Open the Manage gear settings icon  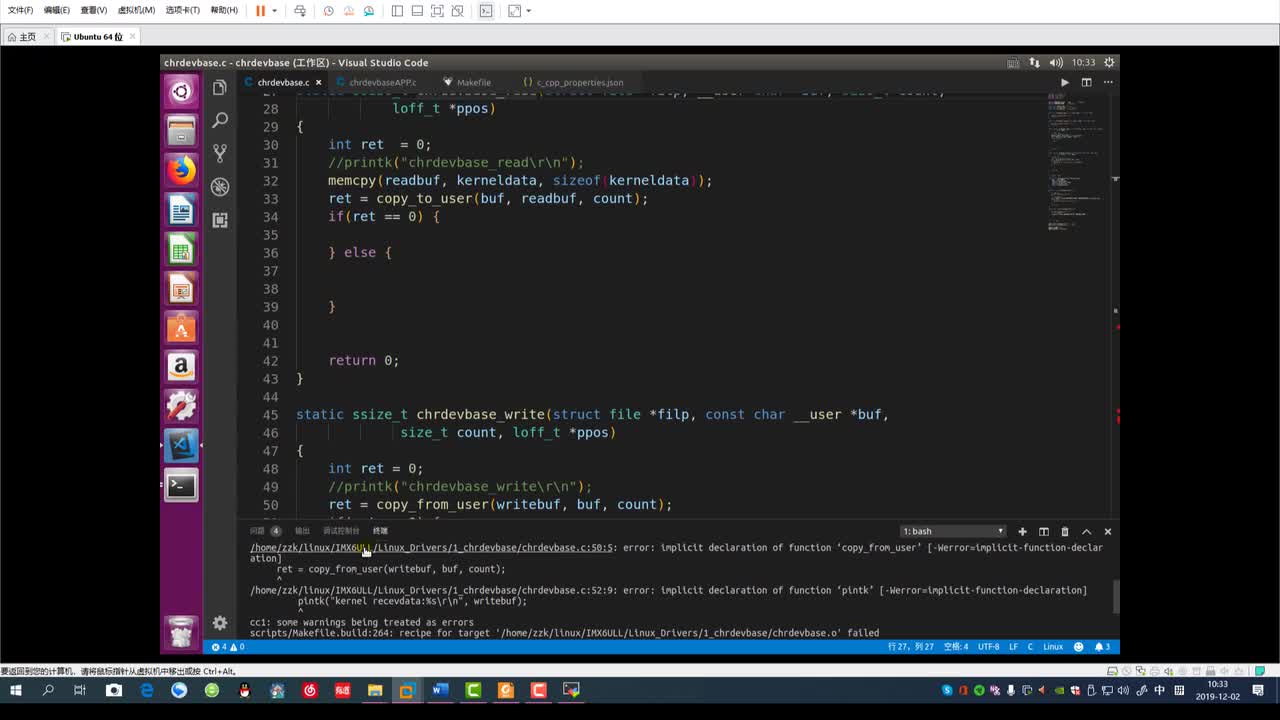pyautogui.click(x=220, y=623)
